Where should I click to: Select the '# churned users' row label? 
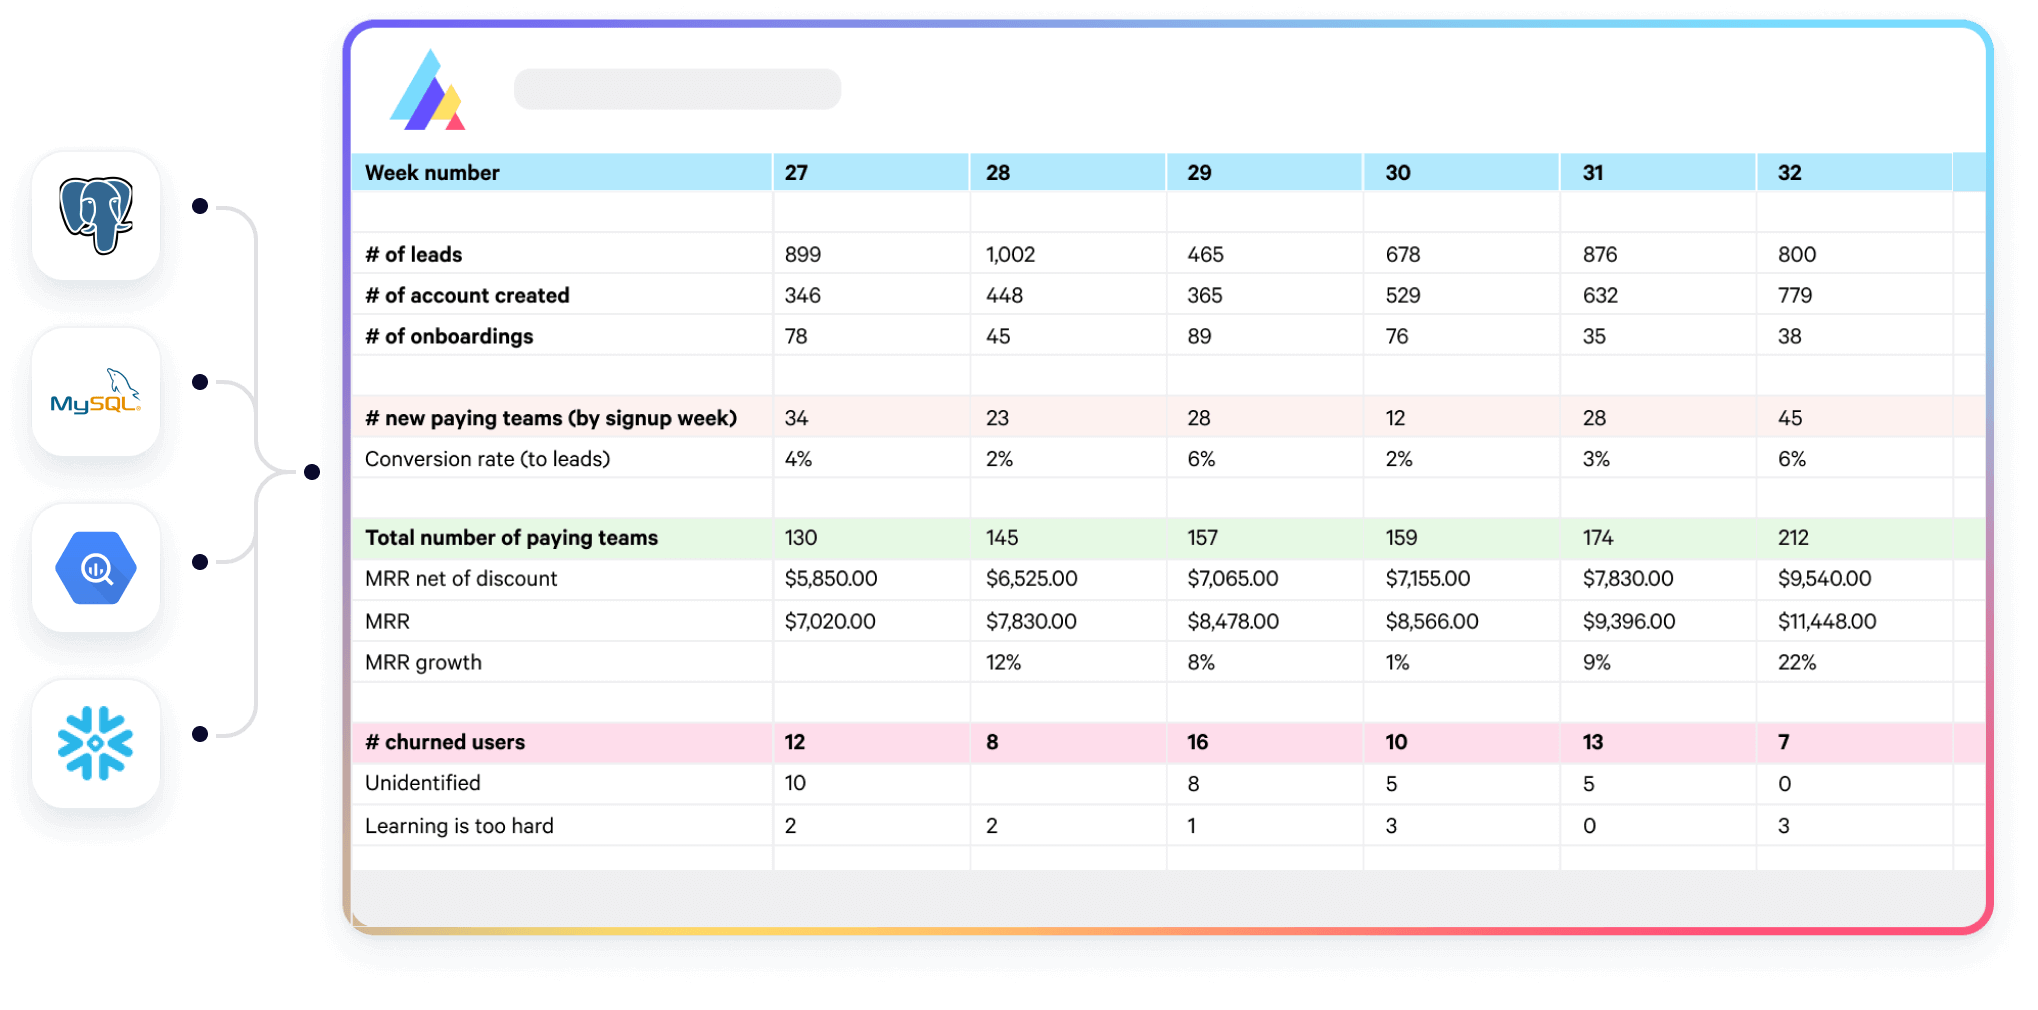point(445,742)
